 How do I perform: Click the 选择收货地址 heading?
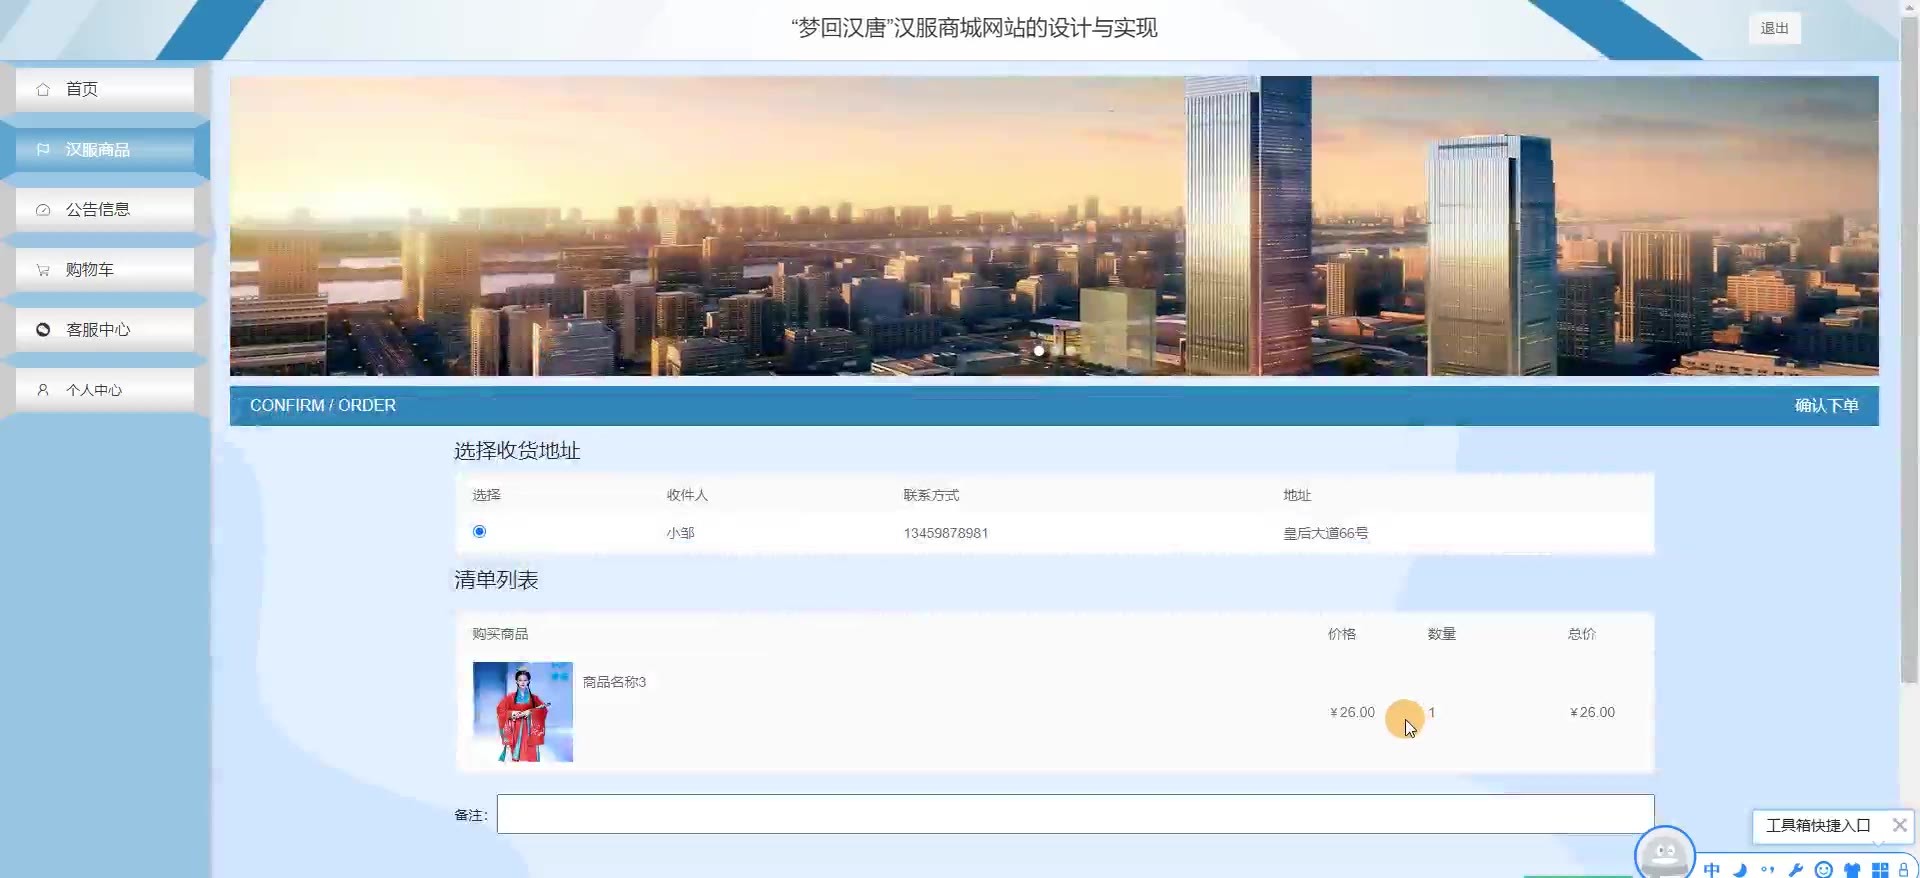click(x=517, y=451)
